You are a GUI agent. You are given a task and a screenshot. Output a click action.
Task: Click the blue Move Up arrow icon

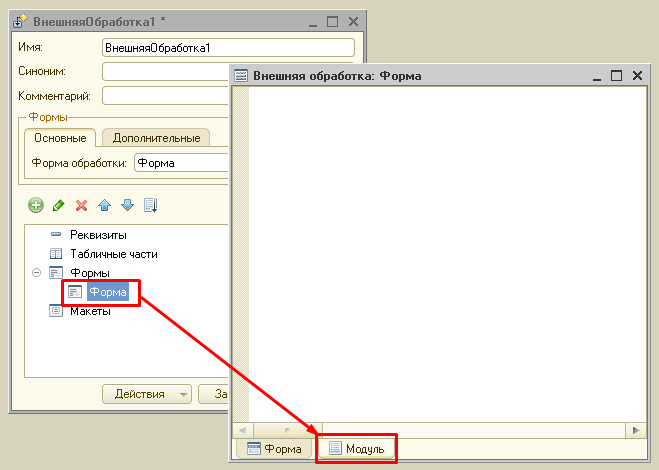(104, 205)
